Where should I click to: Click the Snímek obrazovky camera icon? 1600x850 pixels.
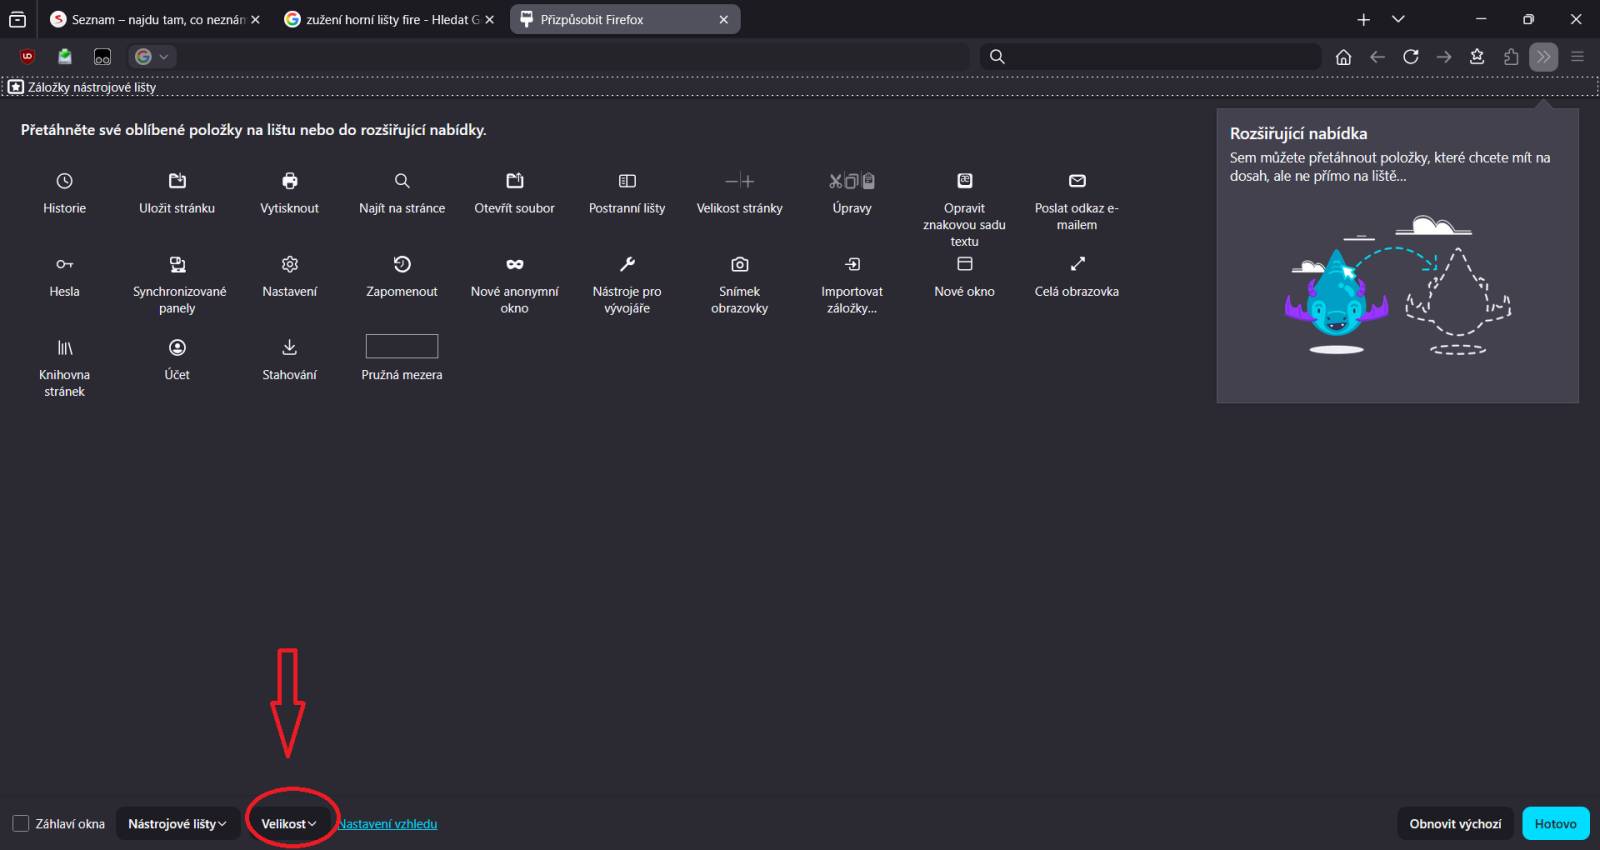(x=739, y=264)
